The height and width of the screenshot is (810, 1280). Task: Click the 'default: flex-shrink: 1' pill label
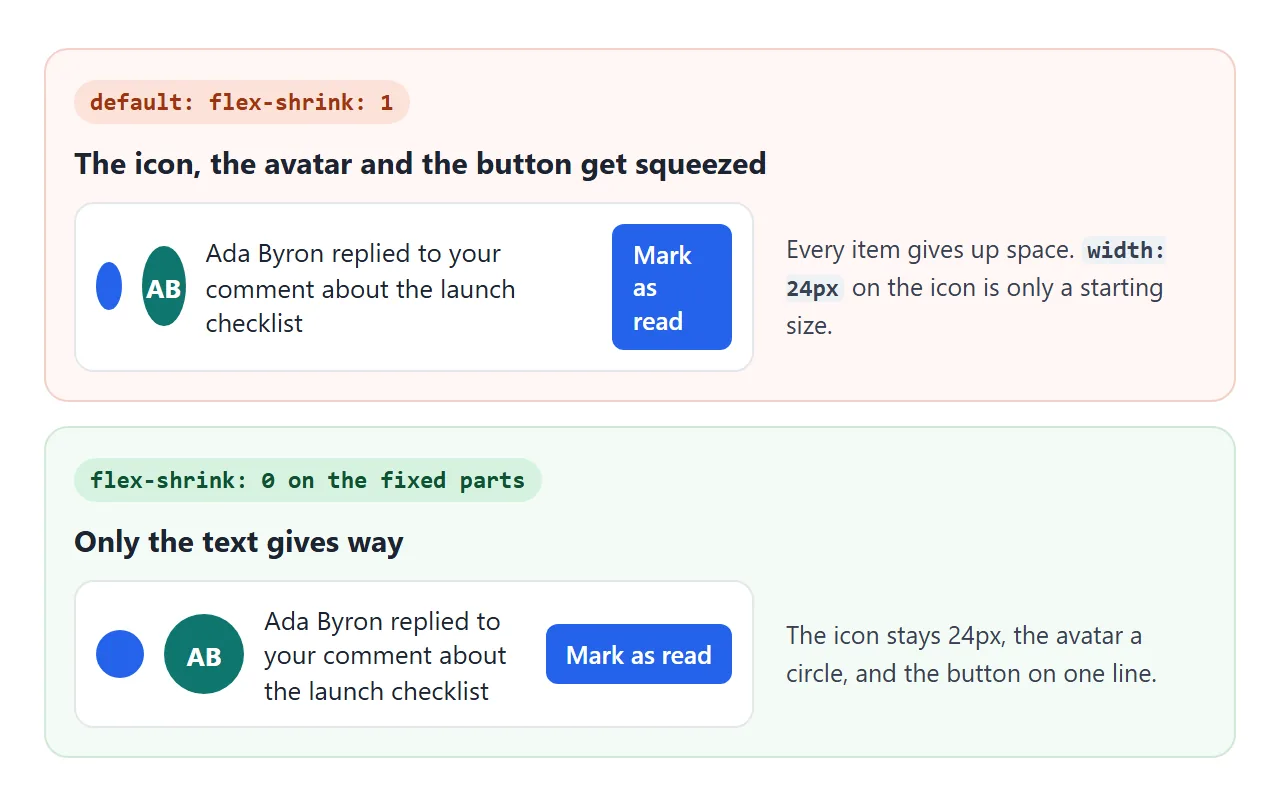242,102
